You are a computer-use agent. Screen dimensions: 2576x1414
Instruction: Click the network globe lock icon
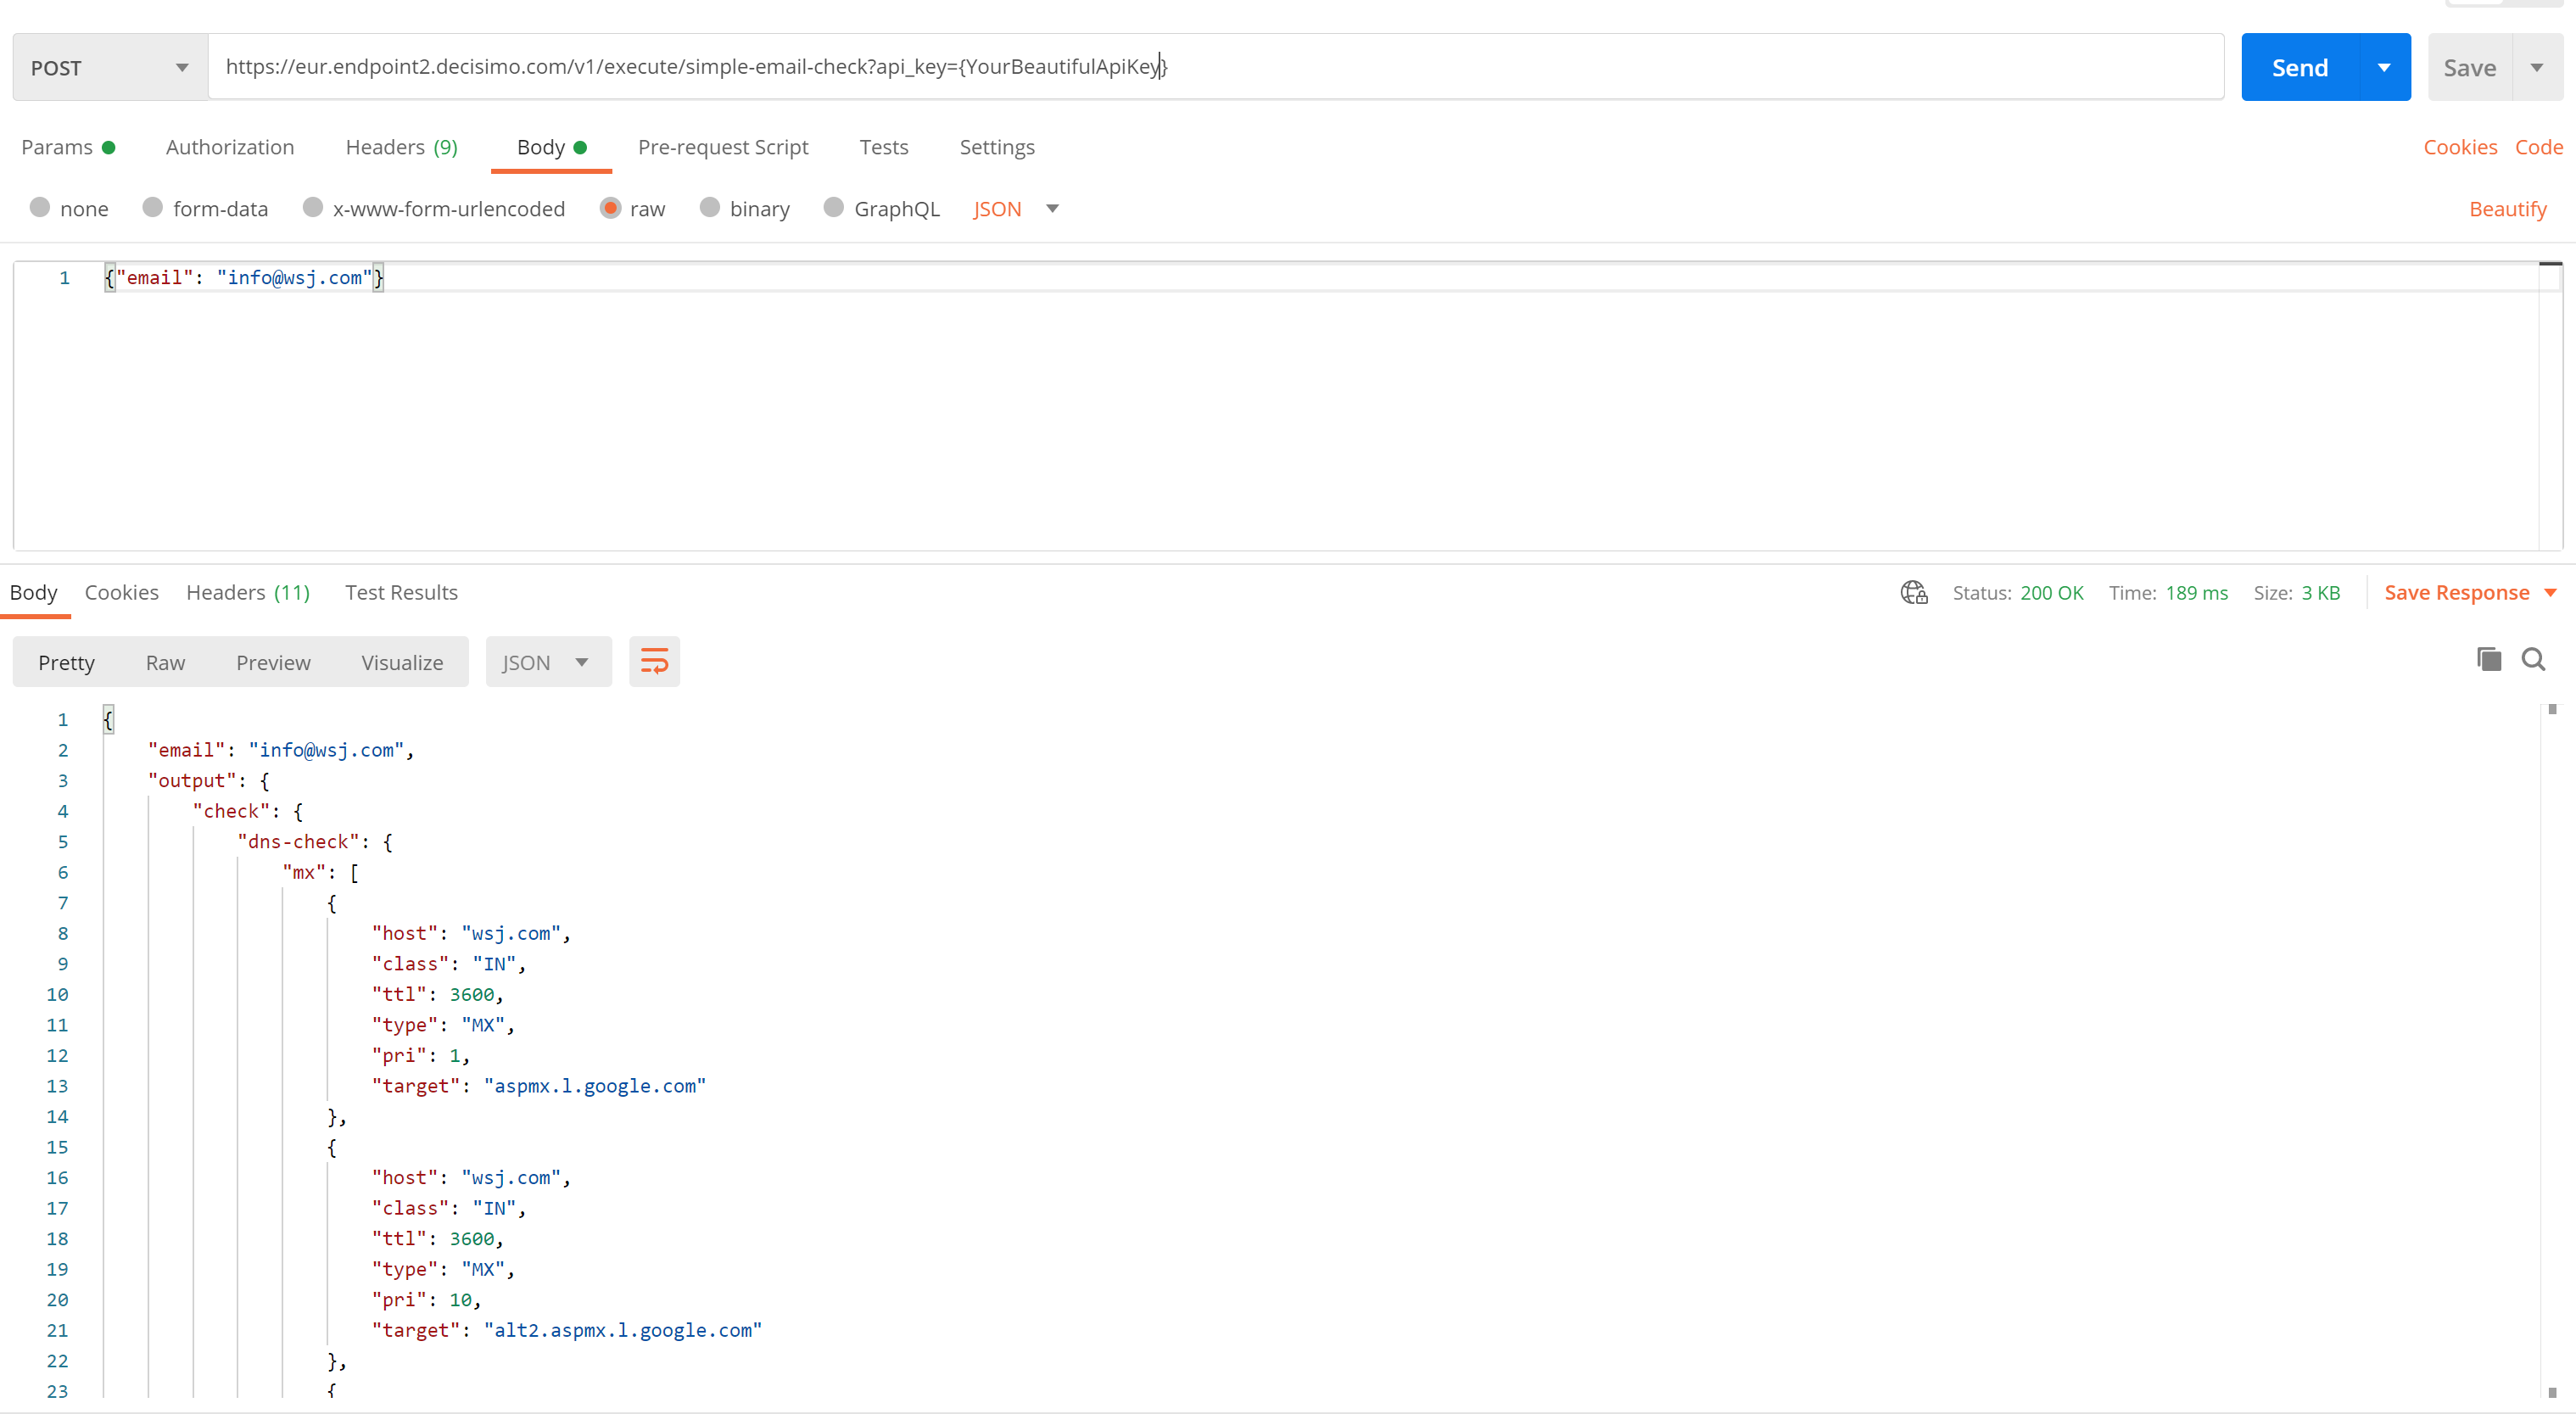click(x=1913, y=593)
